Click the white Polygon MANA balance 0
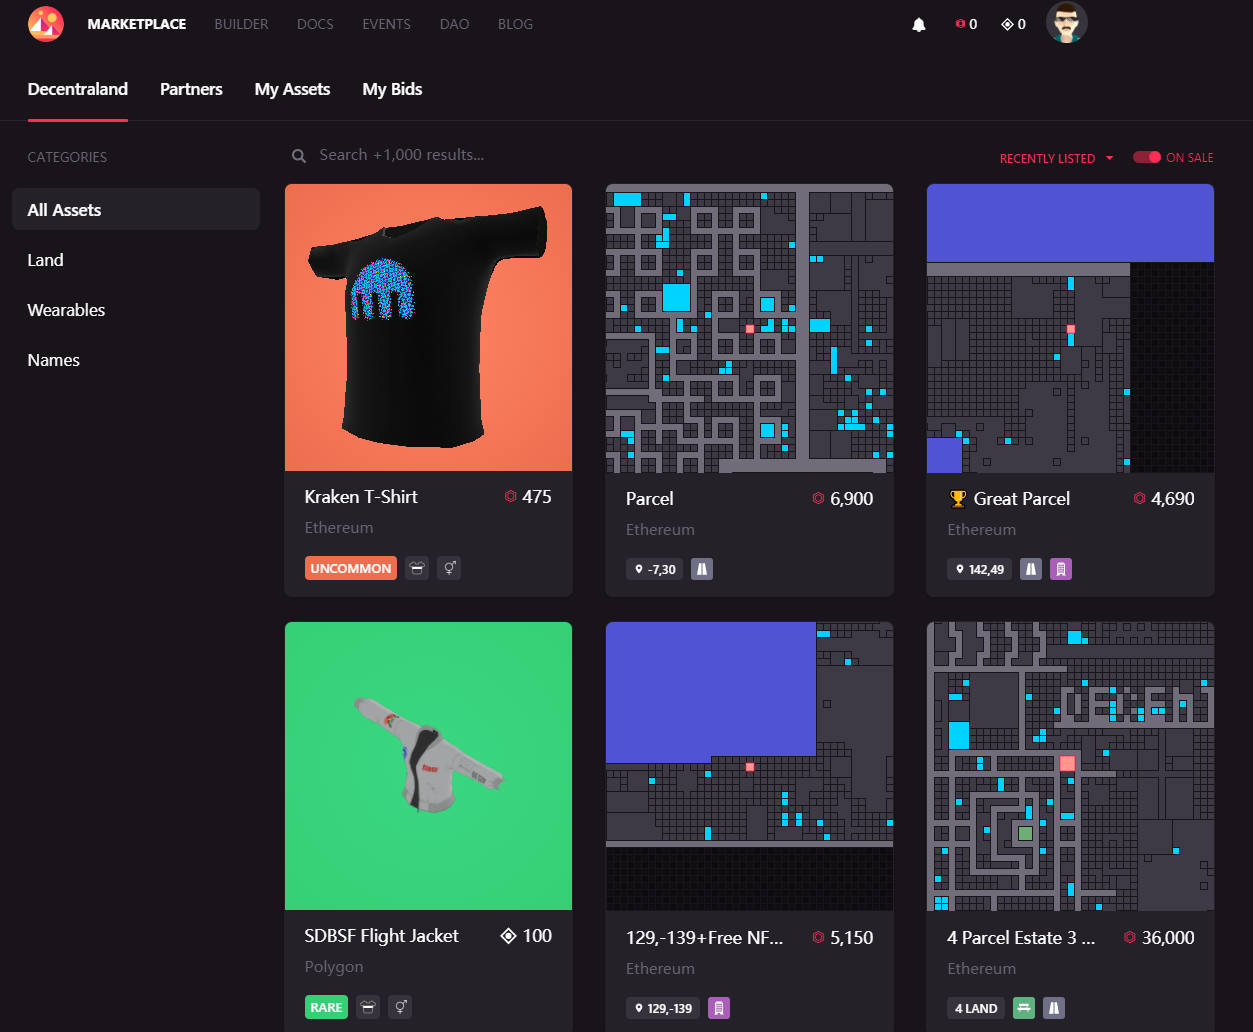Screen dimensions: 1253x1032 click(1014, 24)
